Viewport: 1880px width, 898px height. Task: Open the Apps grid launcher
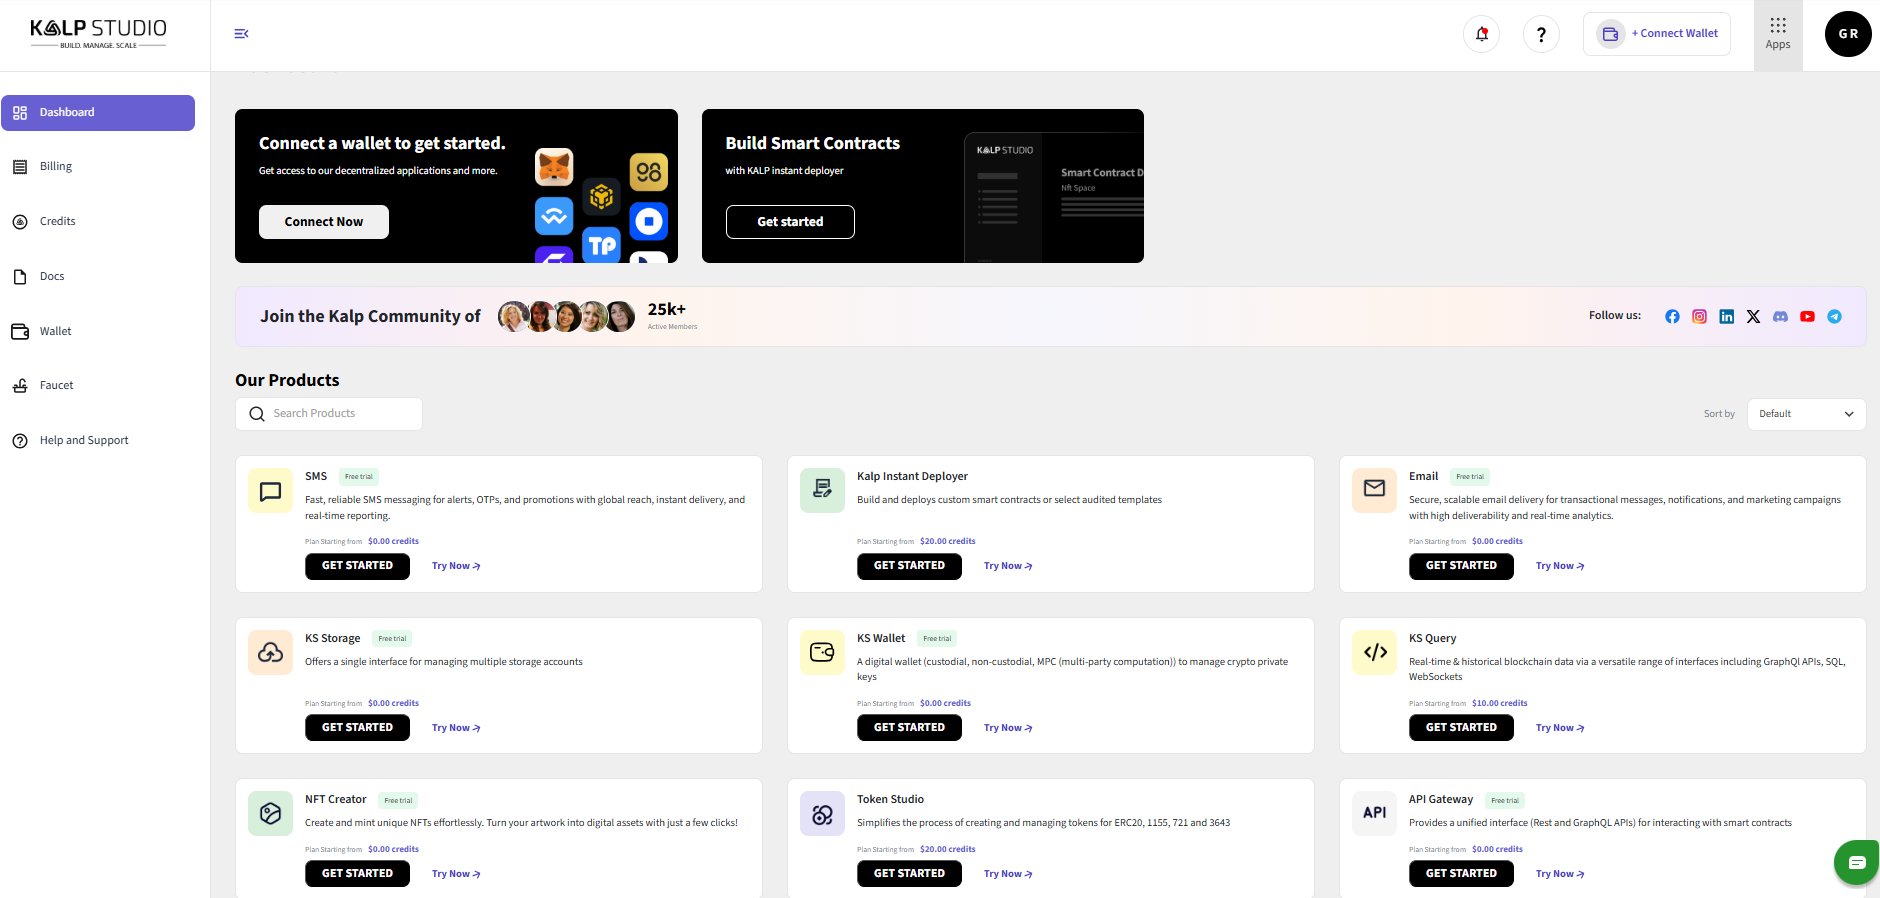[x=1777, y=34]
